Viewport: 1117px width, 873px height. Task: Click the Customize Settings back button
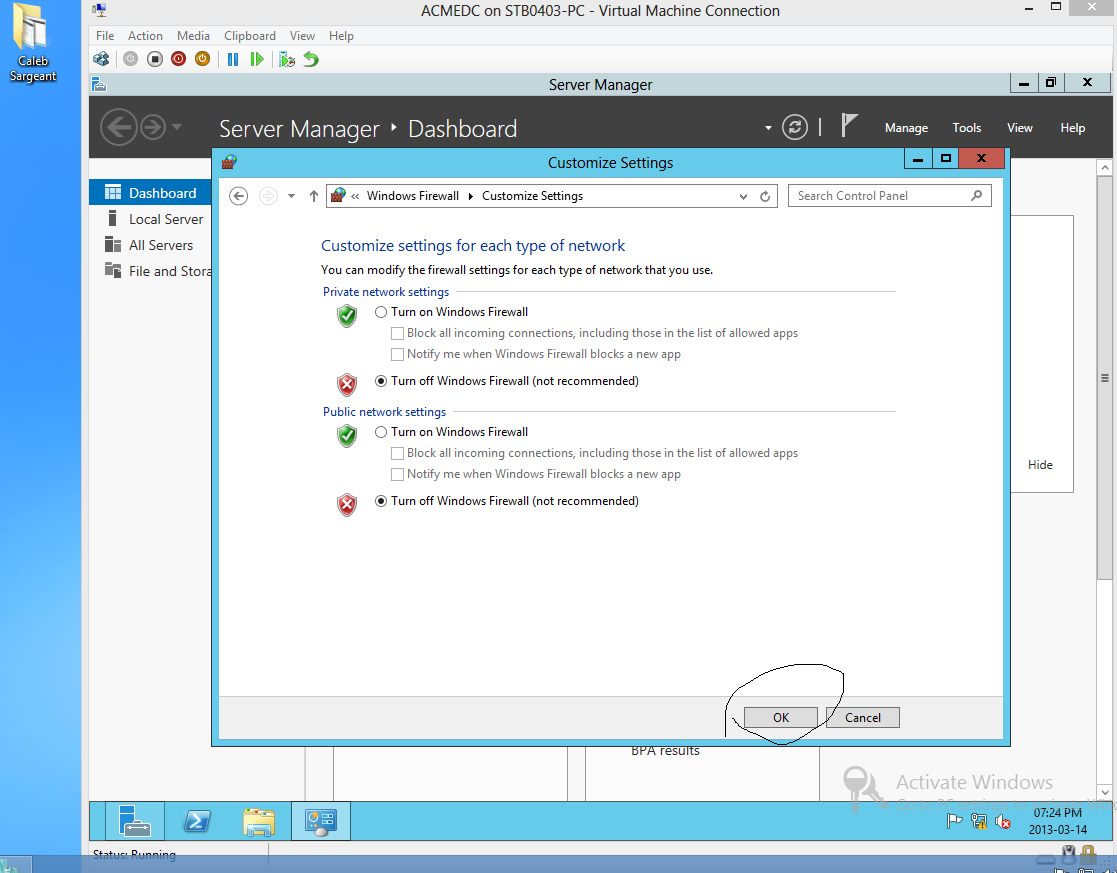pyautogui.click(x=239, y=196)
